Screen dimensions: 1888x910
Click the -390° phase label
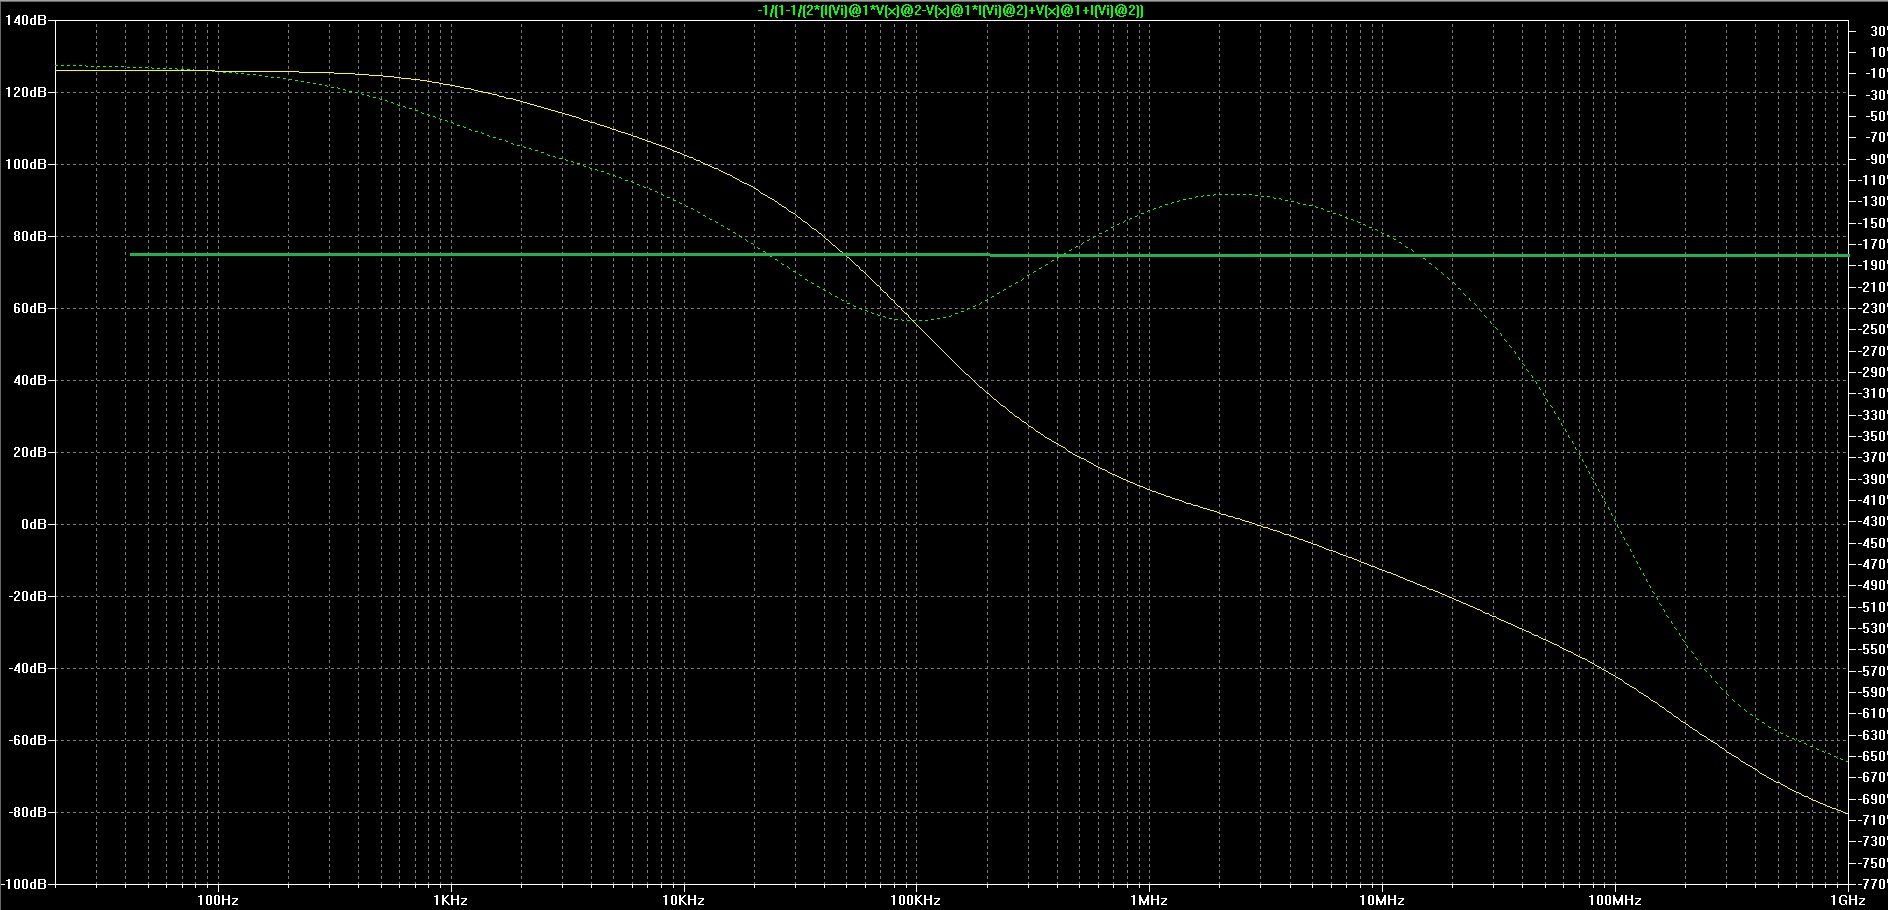[x=1873, y=479]
